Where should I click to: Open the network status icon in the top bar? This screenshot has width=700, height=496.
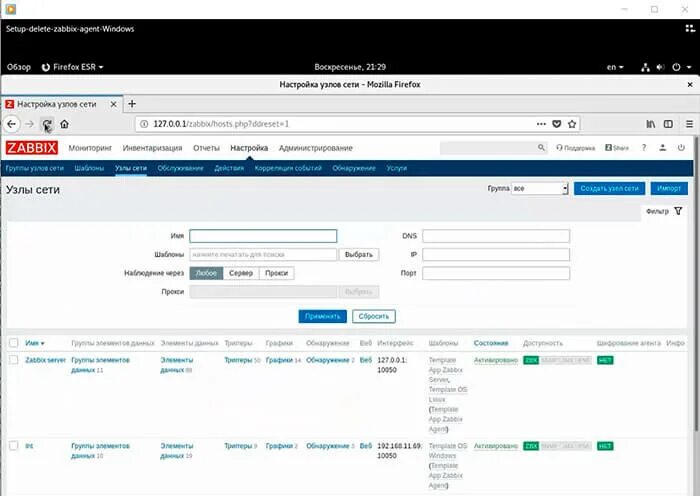pyautogui.click(x=645, y=67)
